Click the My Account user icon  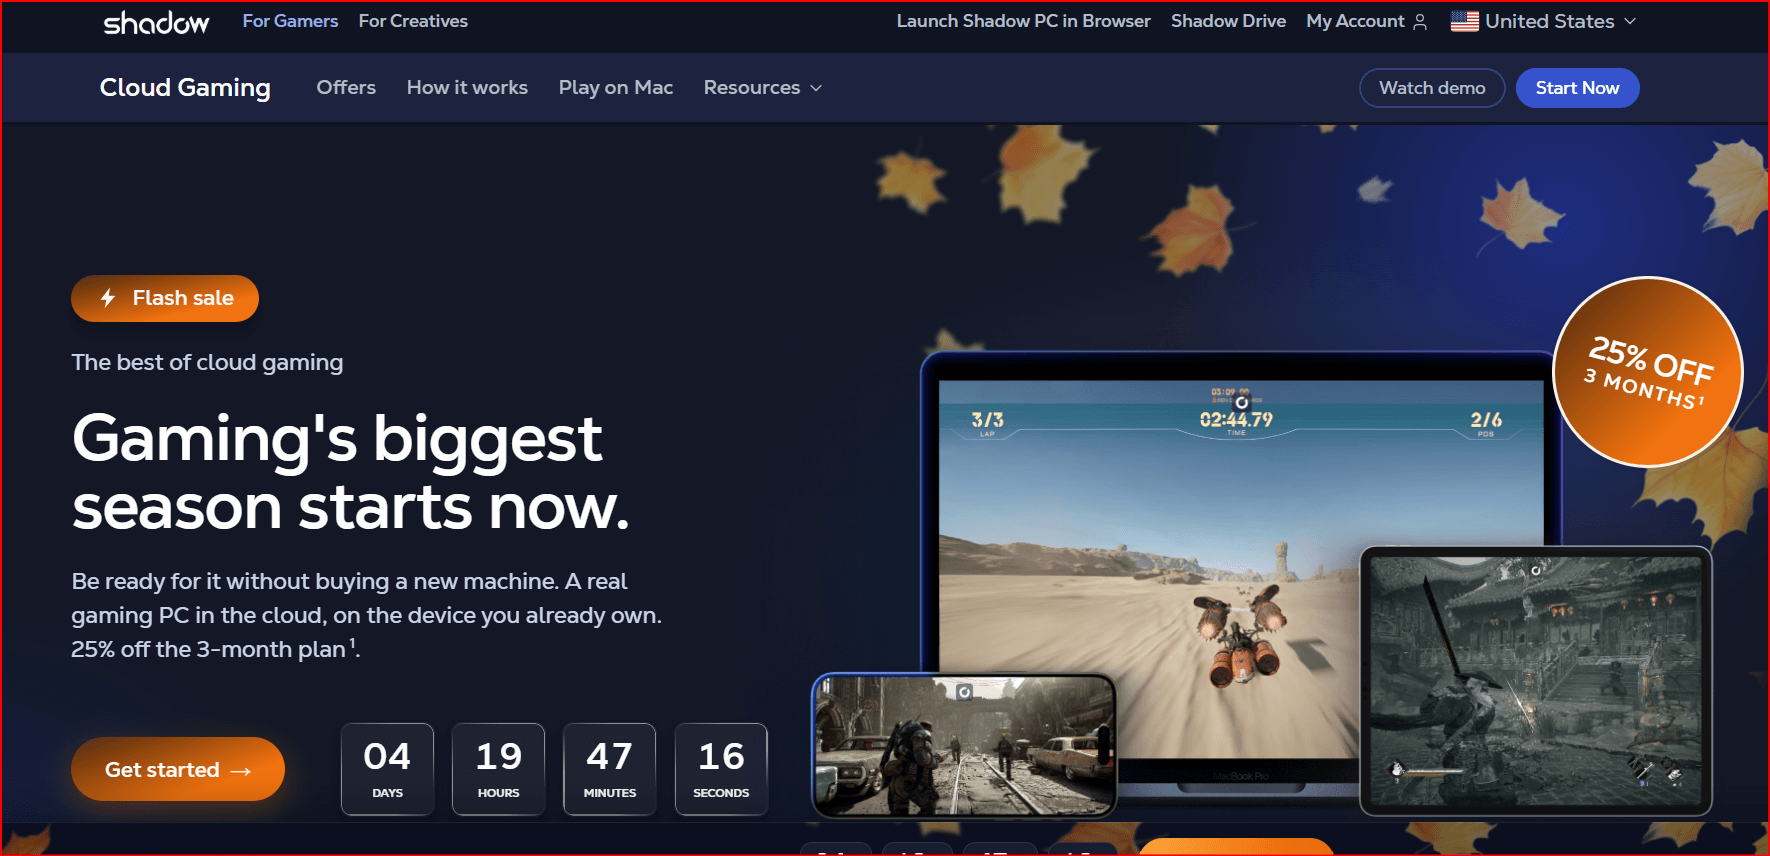[1420, 22]
